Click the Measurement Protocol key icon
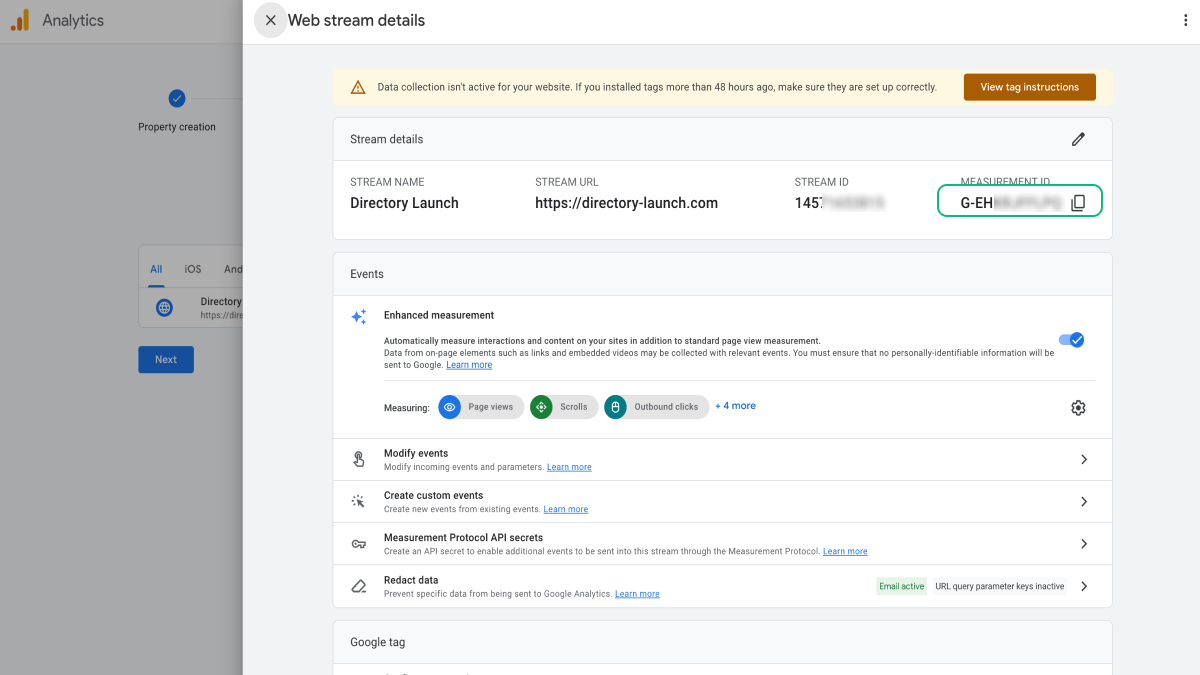The width and height of the screenshot is (1200, 675). click(x=359, y=544)
